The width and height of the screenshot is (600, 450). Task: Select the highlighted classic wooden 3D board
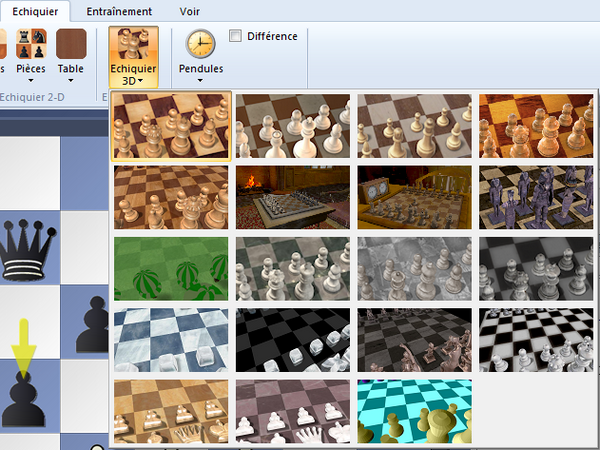click(171, 126)
